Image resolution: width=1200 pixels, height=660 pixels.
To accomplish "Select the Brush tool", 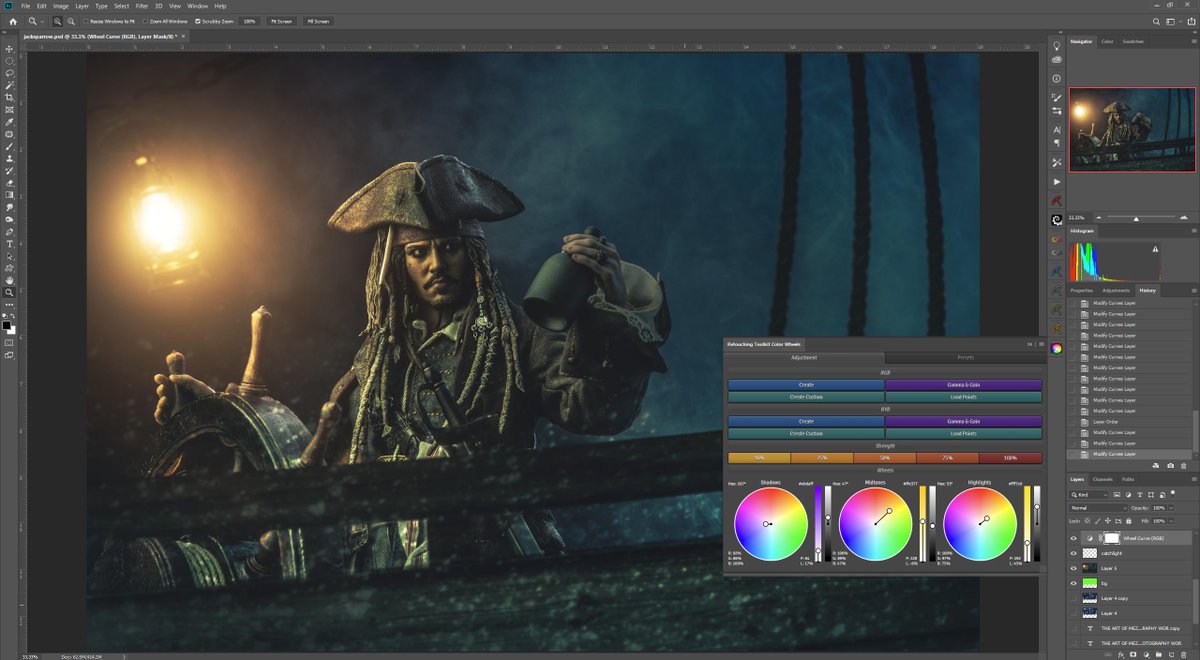I will point(10,146).
